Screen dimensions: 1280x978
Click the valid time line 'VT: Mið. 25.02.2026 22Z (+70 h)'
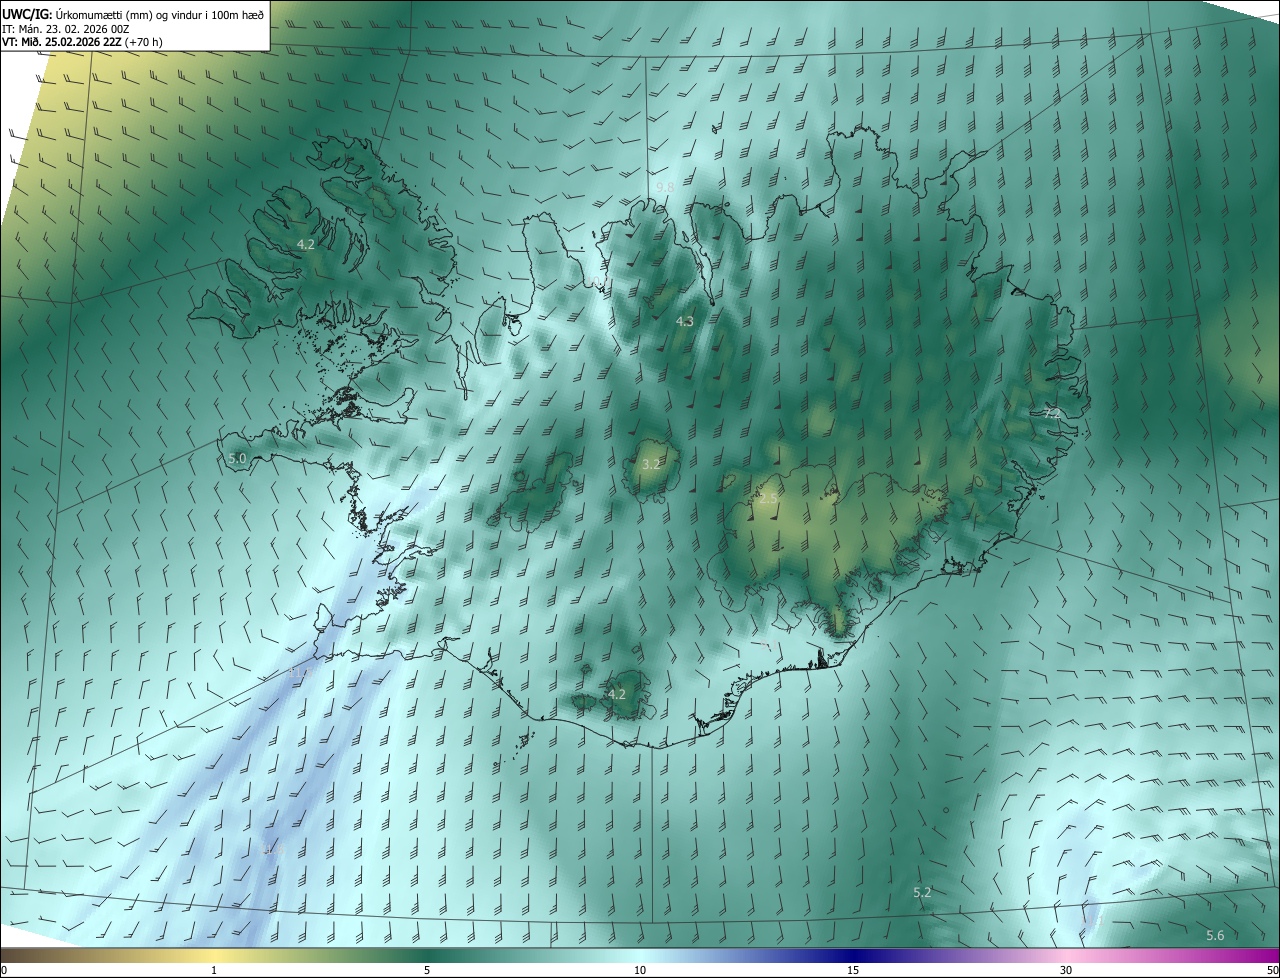tap(82, 41)
